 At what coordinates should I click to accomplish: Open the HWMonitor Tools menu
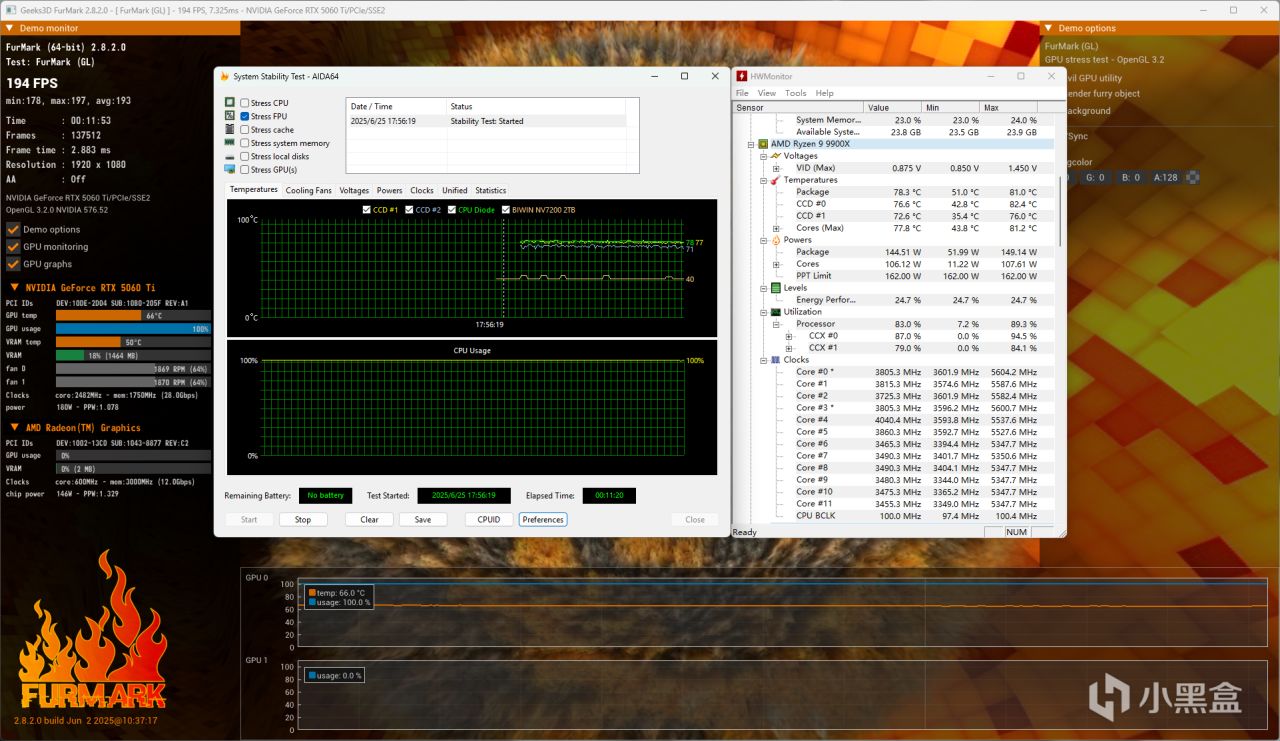click(x=796, y=93)
